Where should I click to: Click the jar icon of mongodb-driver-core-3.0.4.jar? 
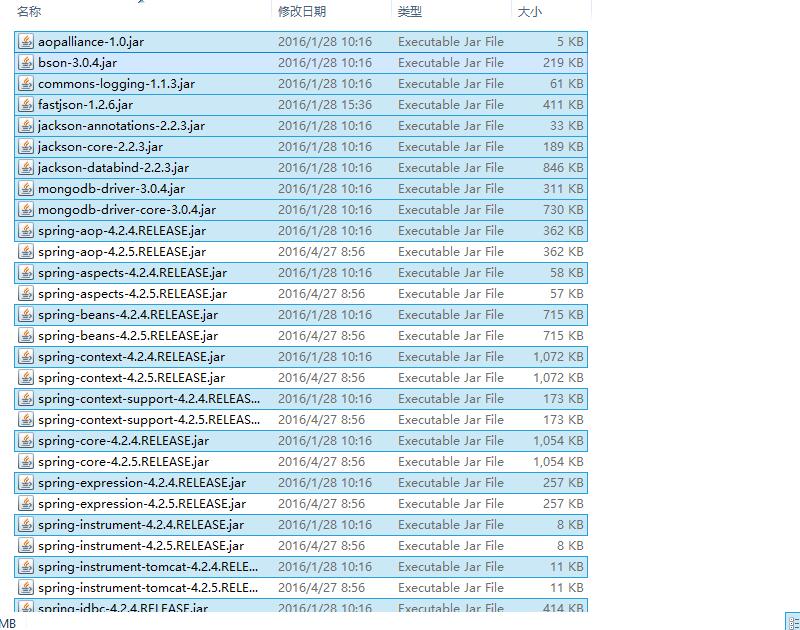(x=26, y=210)
